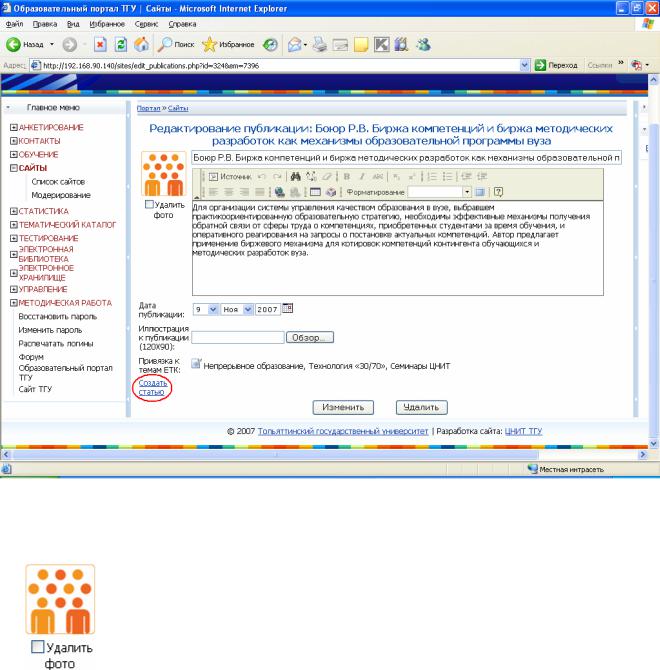Open the Сервис menu

[146, 24]
